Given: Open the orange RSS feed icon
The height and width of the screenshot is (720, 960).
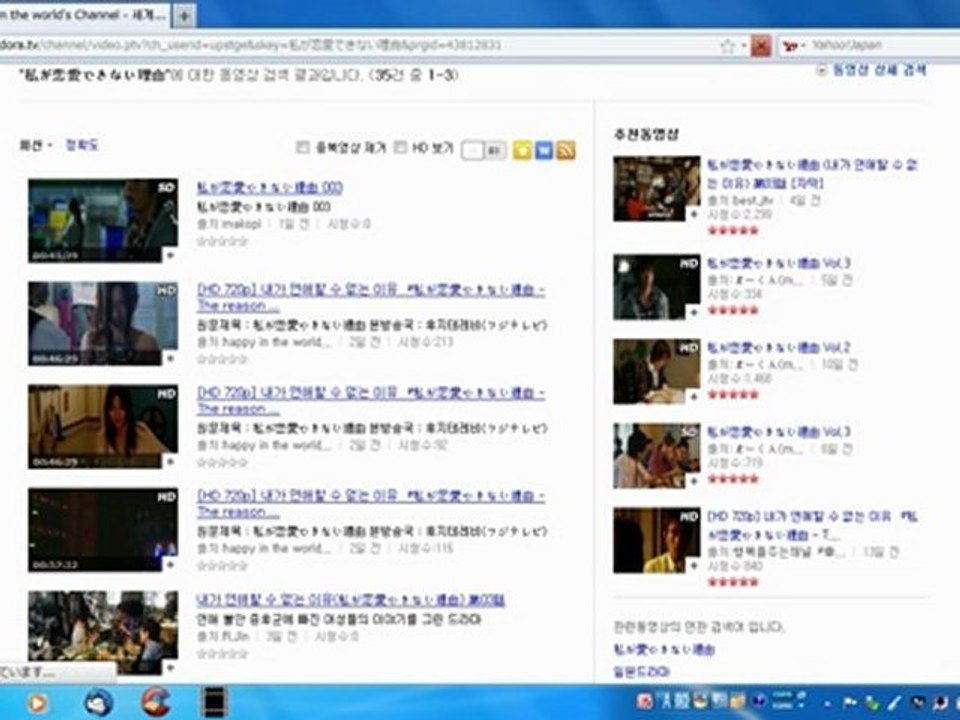Looking at the screenshot, I should pos(566,150).
